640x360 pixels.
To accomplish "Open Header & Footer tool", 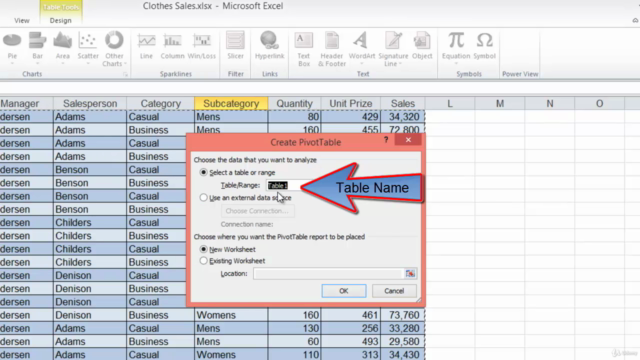I will pos(332,49).
